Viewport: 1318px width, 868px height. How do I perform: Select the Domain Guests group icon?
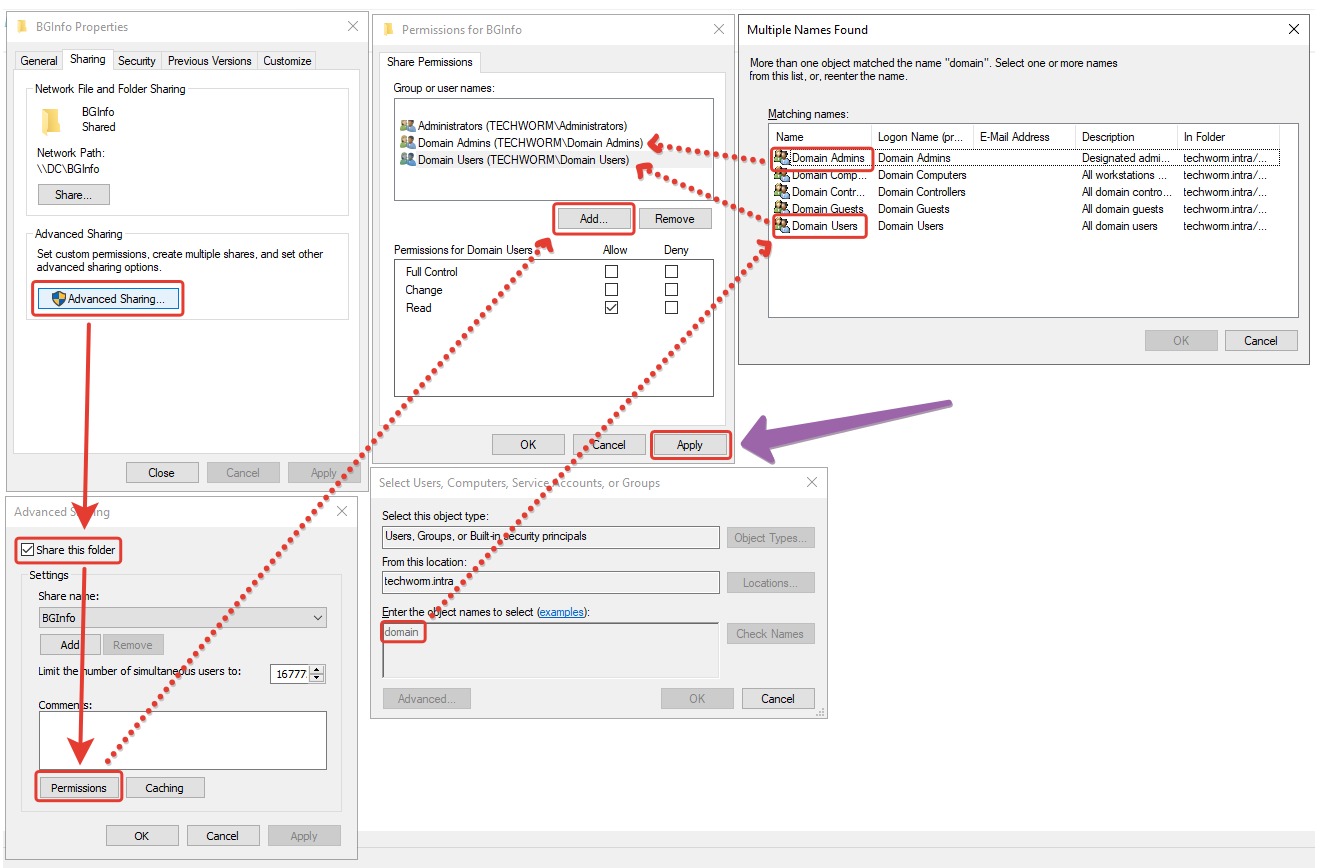[x=781, y=209]
